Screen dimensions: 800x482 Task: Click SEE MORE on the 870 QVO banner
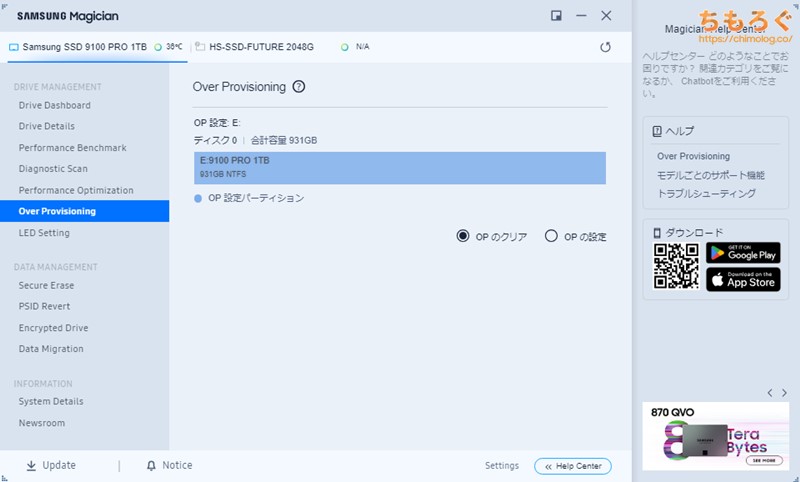(764, 460)
